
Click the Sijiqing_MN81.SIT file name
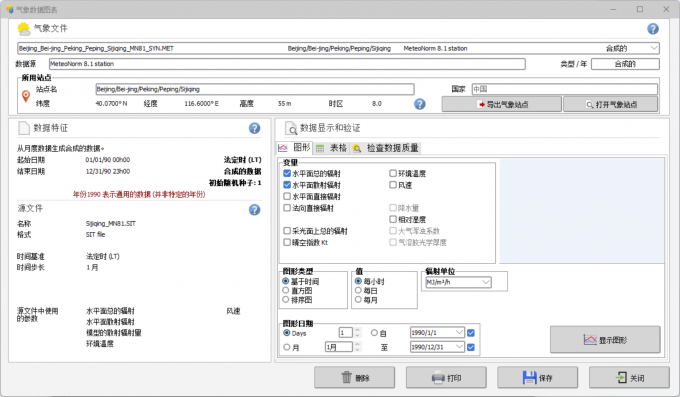(111, 223)
